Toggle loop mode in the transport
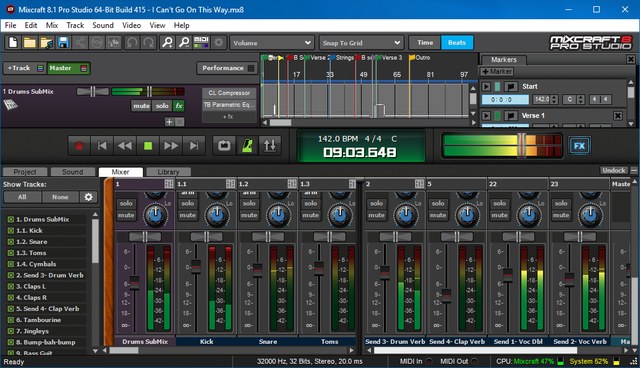 pyautogui.click(x=224, y=146)
